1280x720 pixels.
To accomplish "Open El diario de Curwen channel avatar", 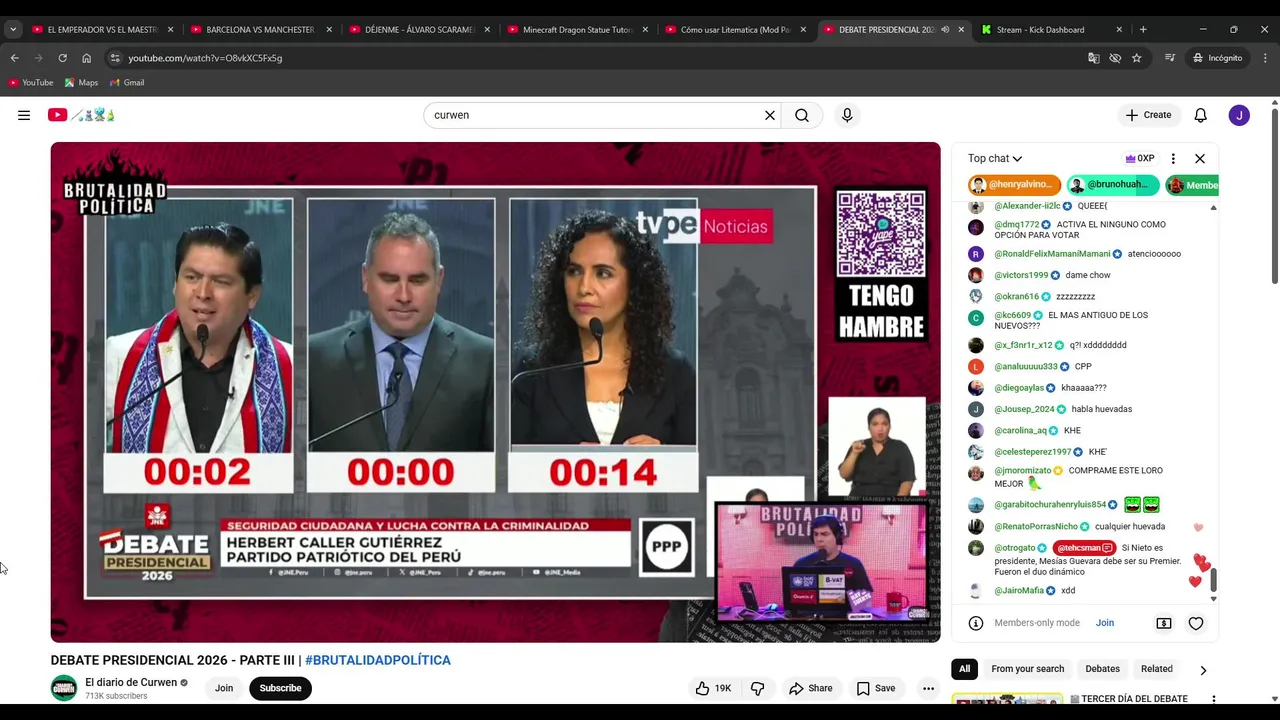I will (x=64, y=688).
